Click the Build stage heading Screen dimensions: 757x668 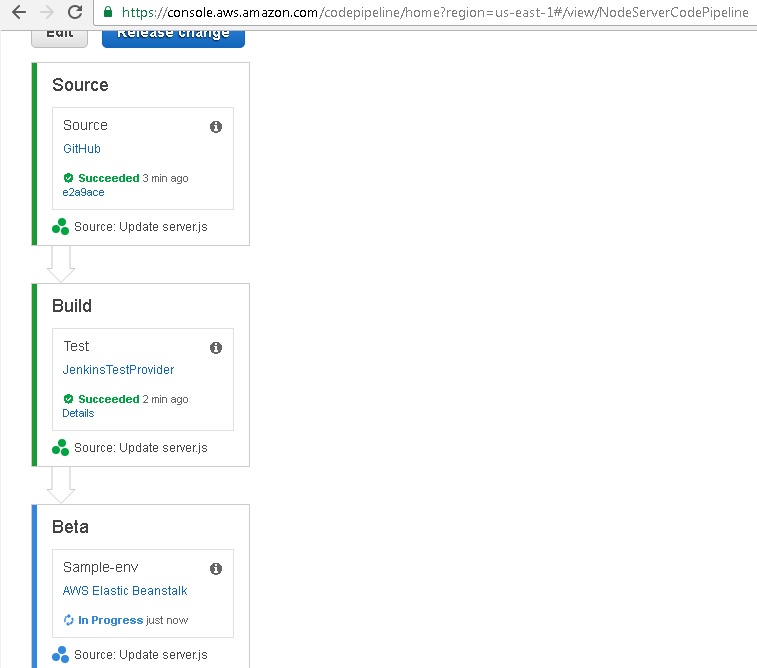pyautogui.click(x=72, y=306)
